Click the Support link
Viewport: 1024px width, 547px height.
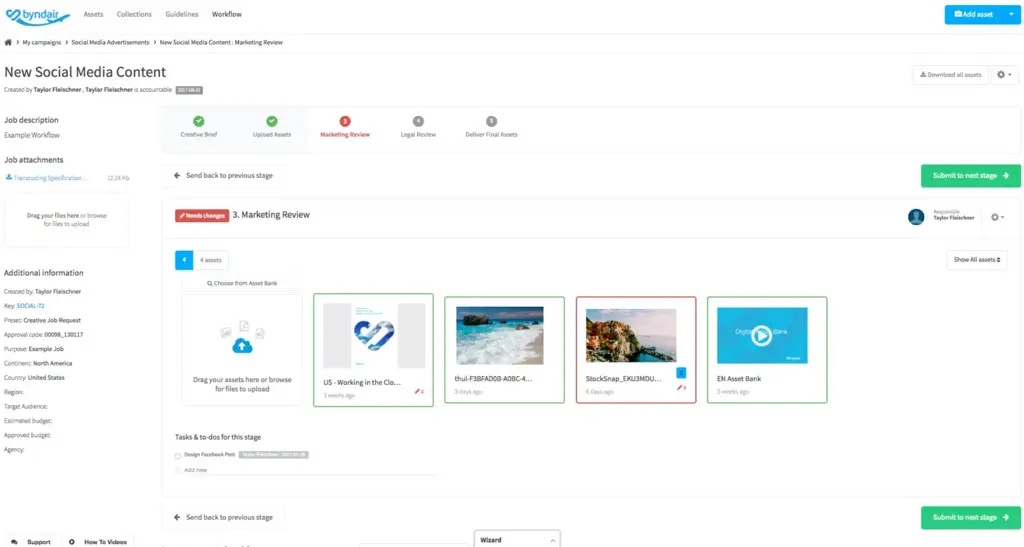pos(39,542)
